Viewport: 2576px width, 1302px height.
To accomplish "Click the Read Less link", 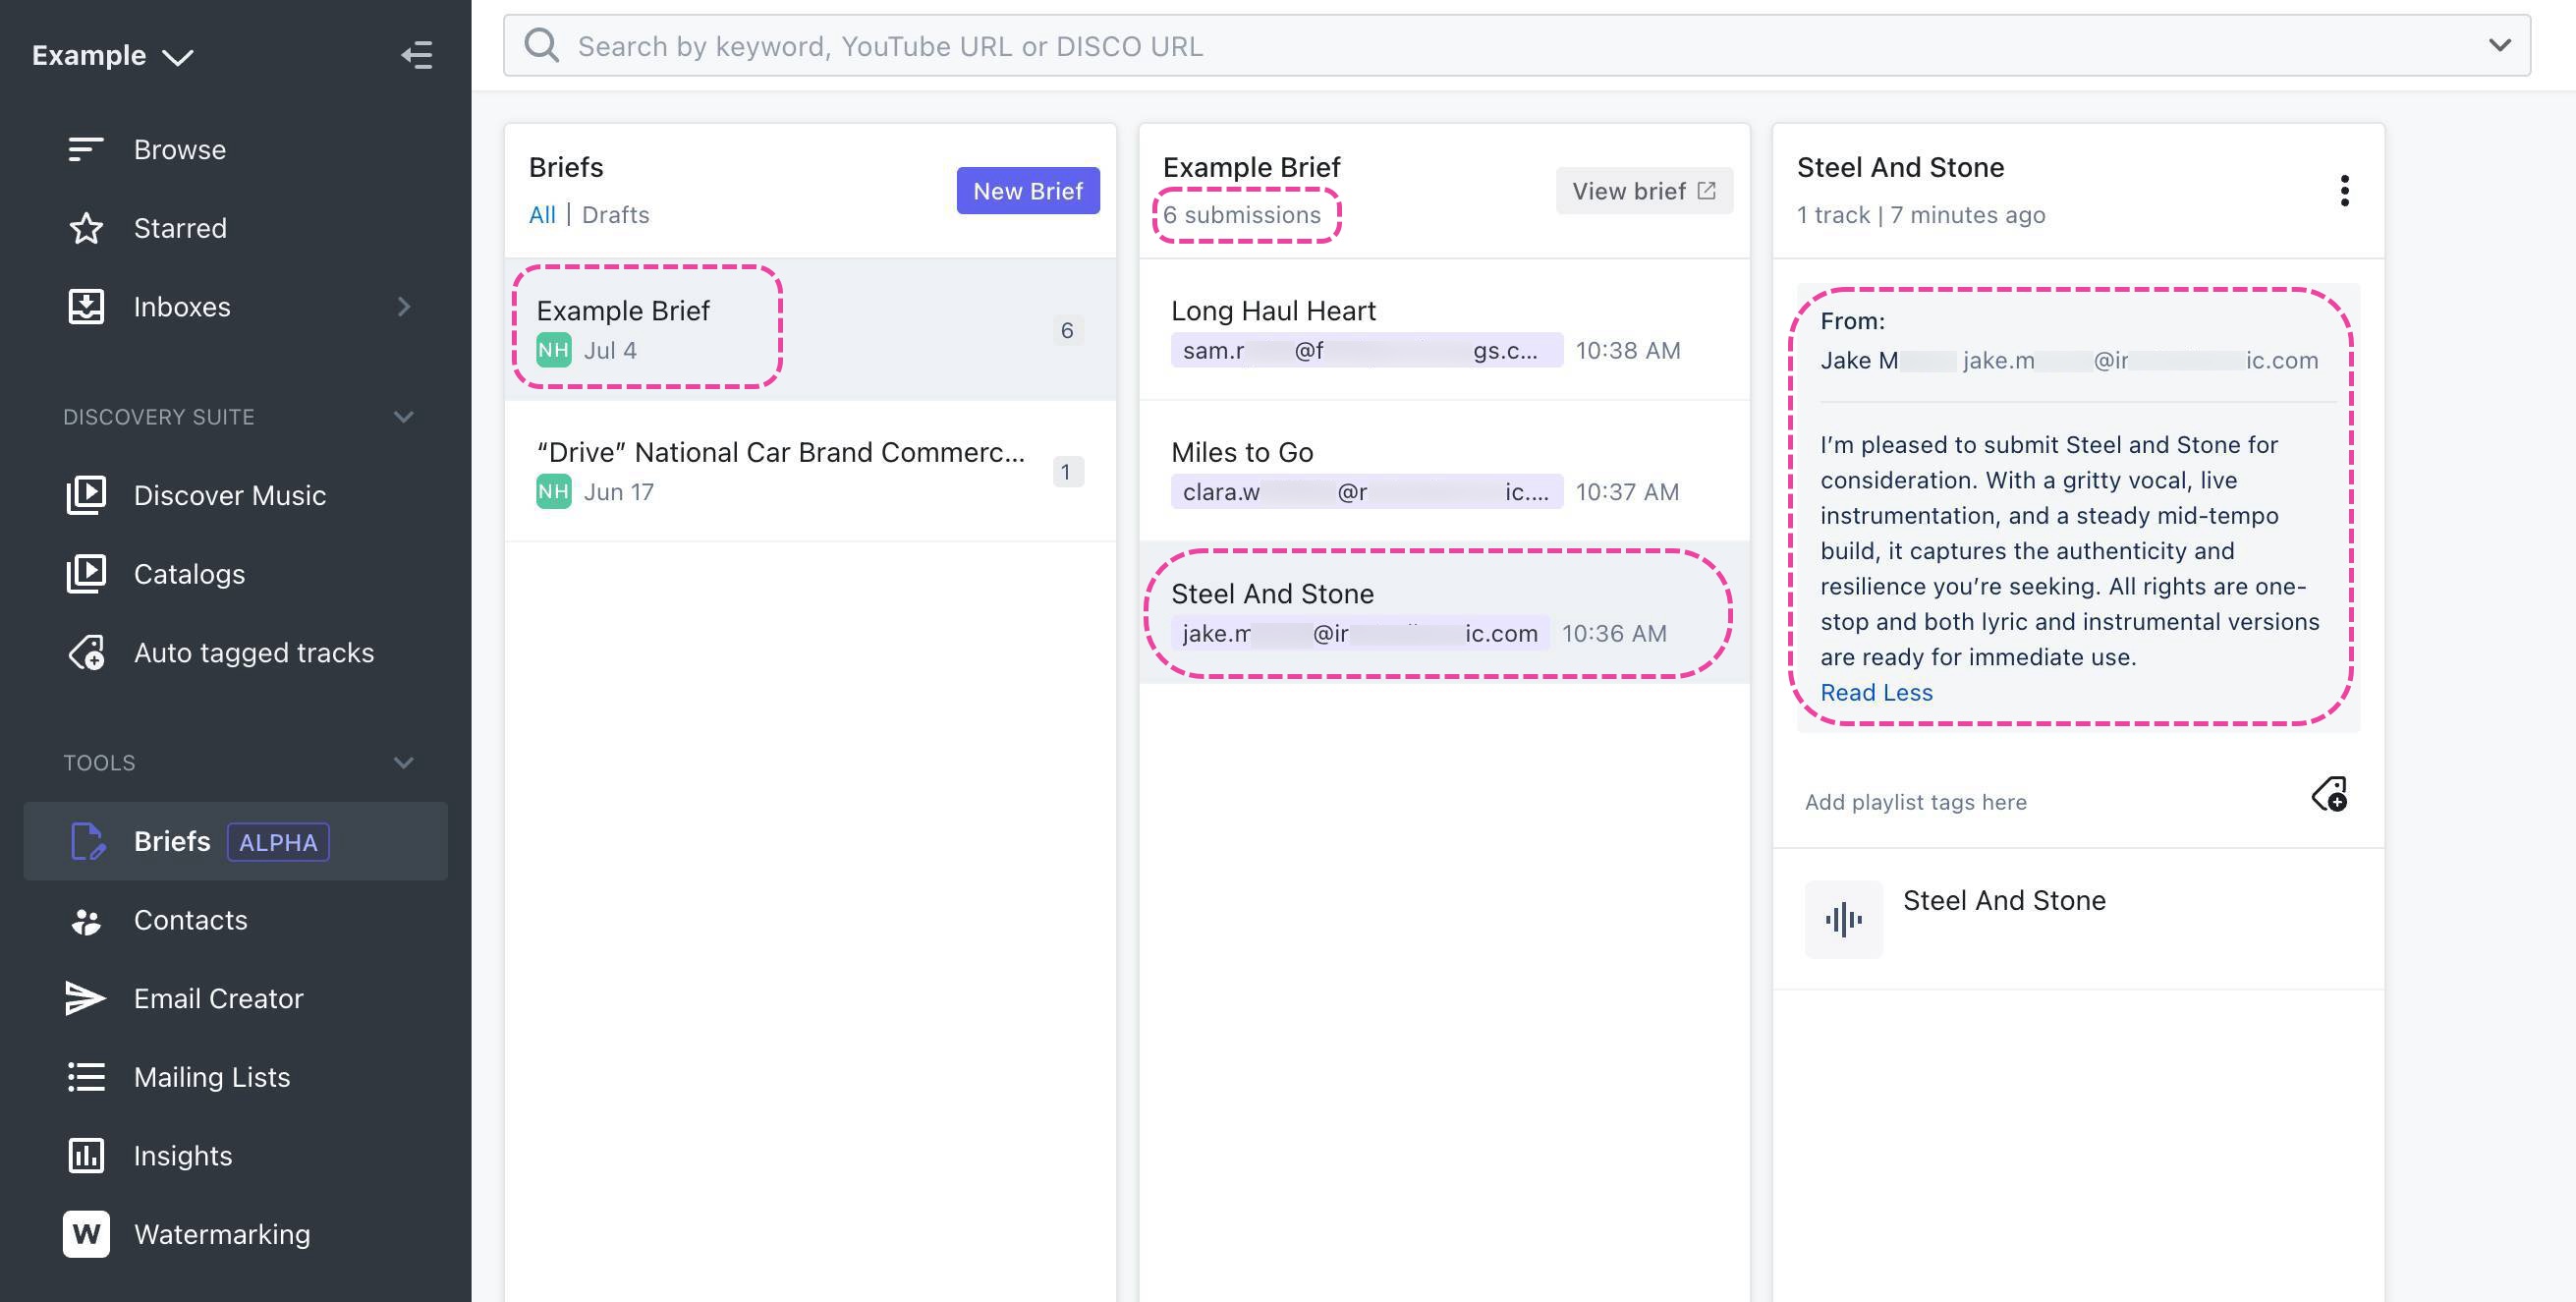I will (x=1876, y=692).
